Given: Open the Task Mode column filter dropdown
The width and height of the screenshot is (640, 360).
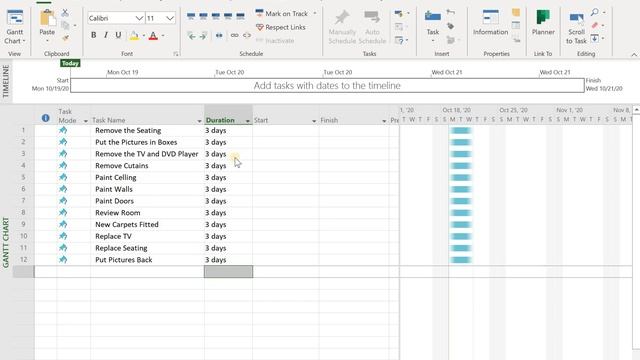Looking at the screenshot, I should 85,121.
